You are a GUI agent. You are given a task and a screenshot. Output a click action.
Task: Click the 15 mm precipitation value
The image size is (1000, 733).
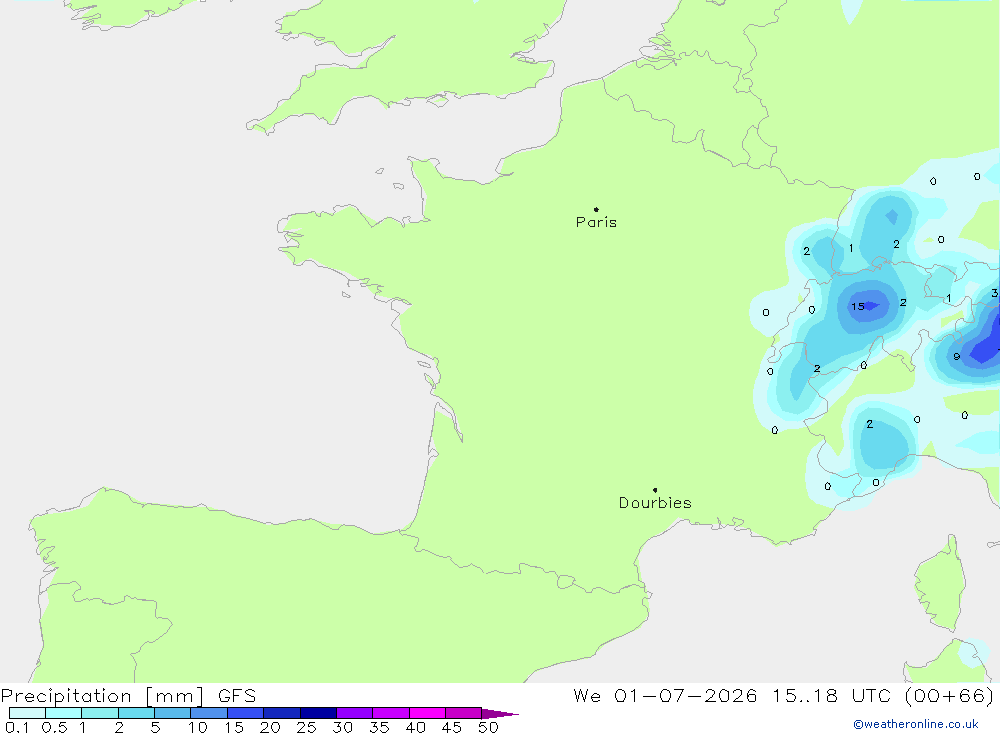pyautogui.click(x=858, y=307)
